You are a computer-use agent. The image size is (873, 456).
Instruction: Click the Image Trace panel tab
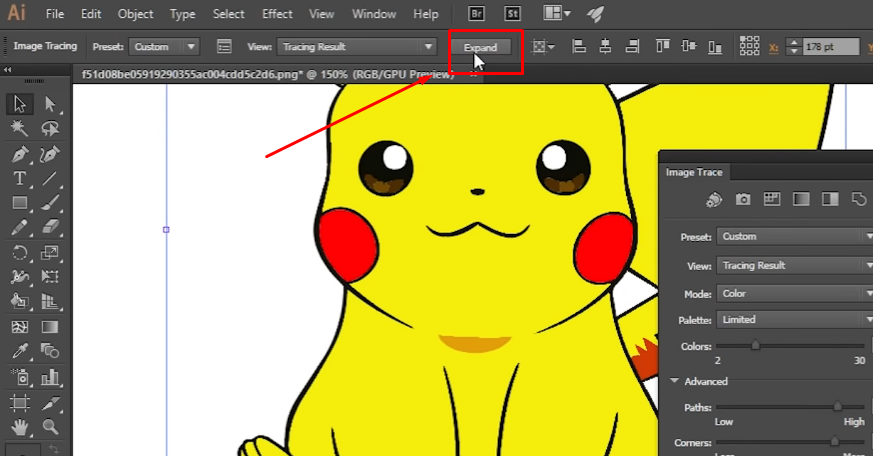694,172
